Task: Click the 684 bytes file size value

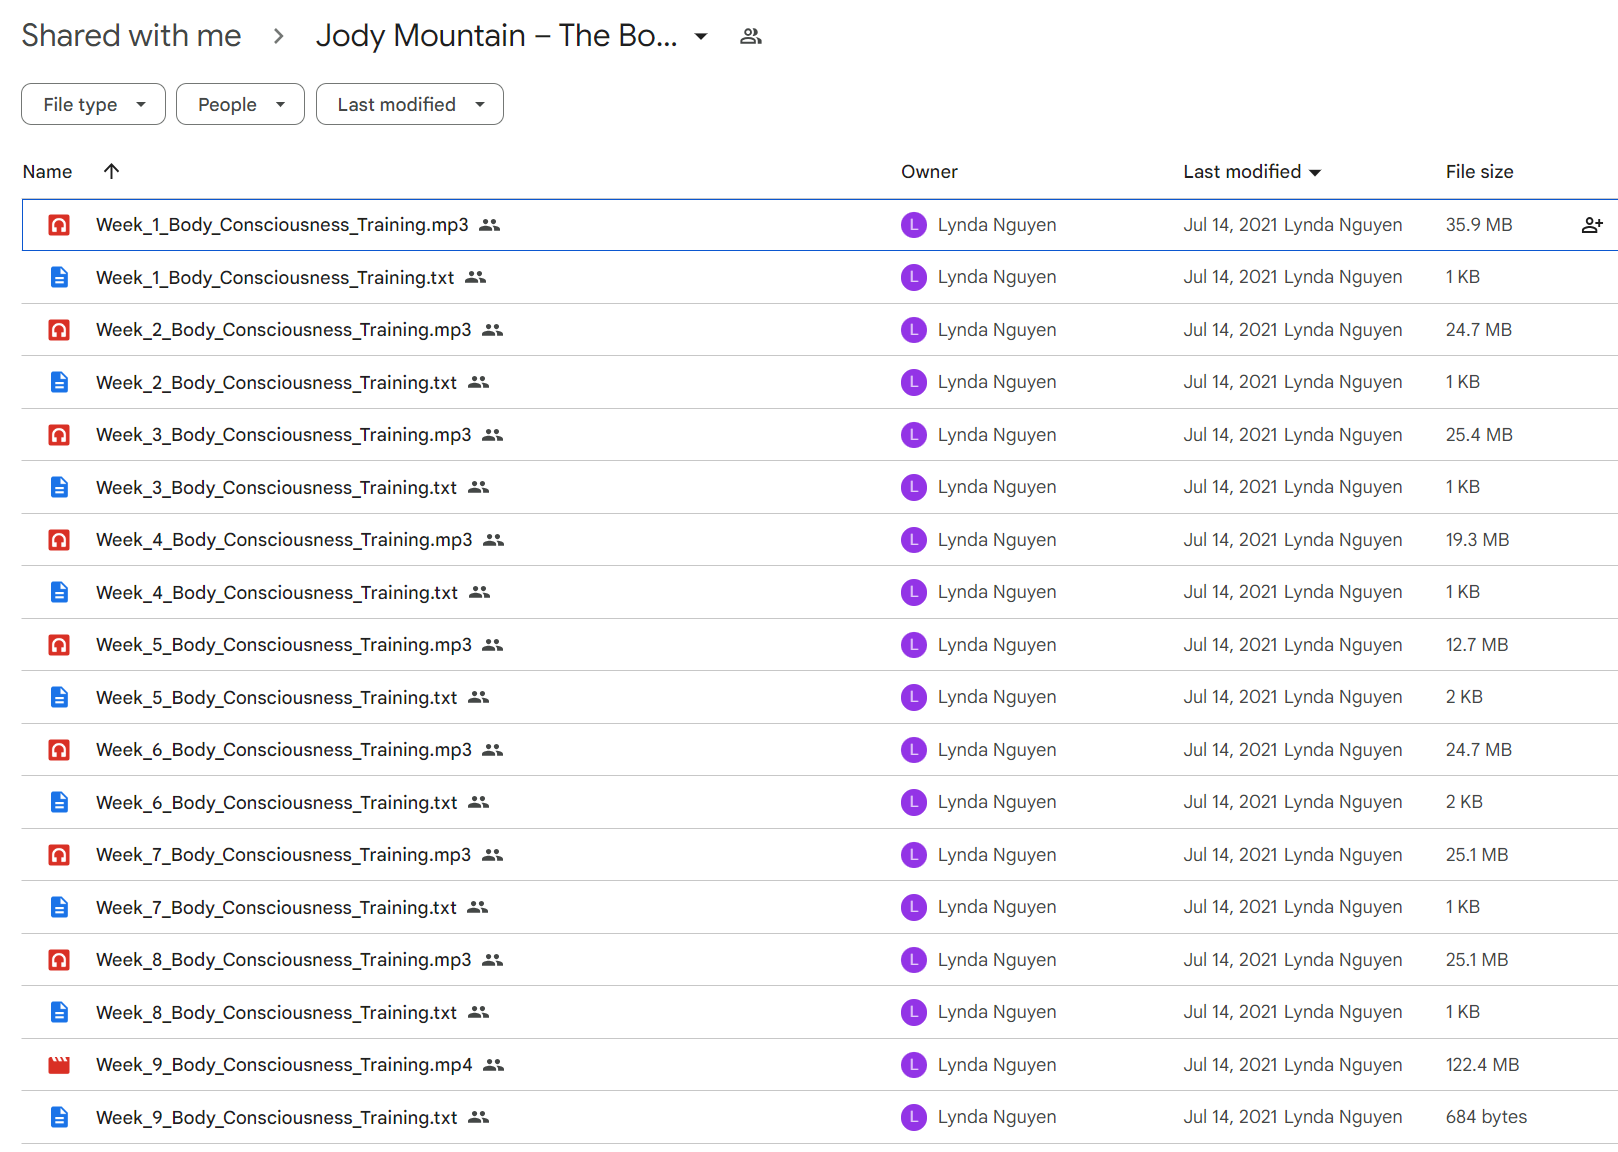Action: click(1486, 1117)
